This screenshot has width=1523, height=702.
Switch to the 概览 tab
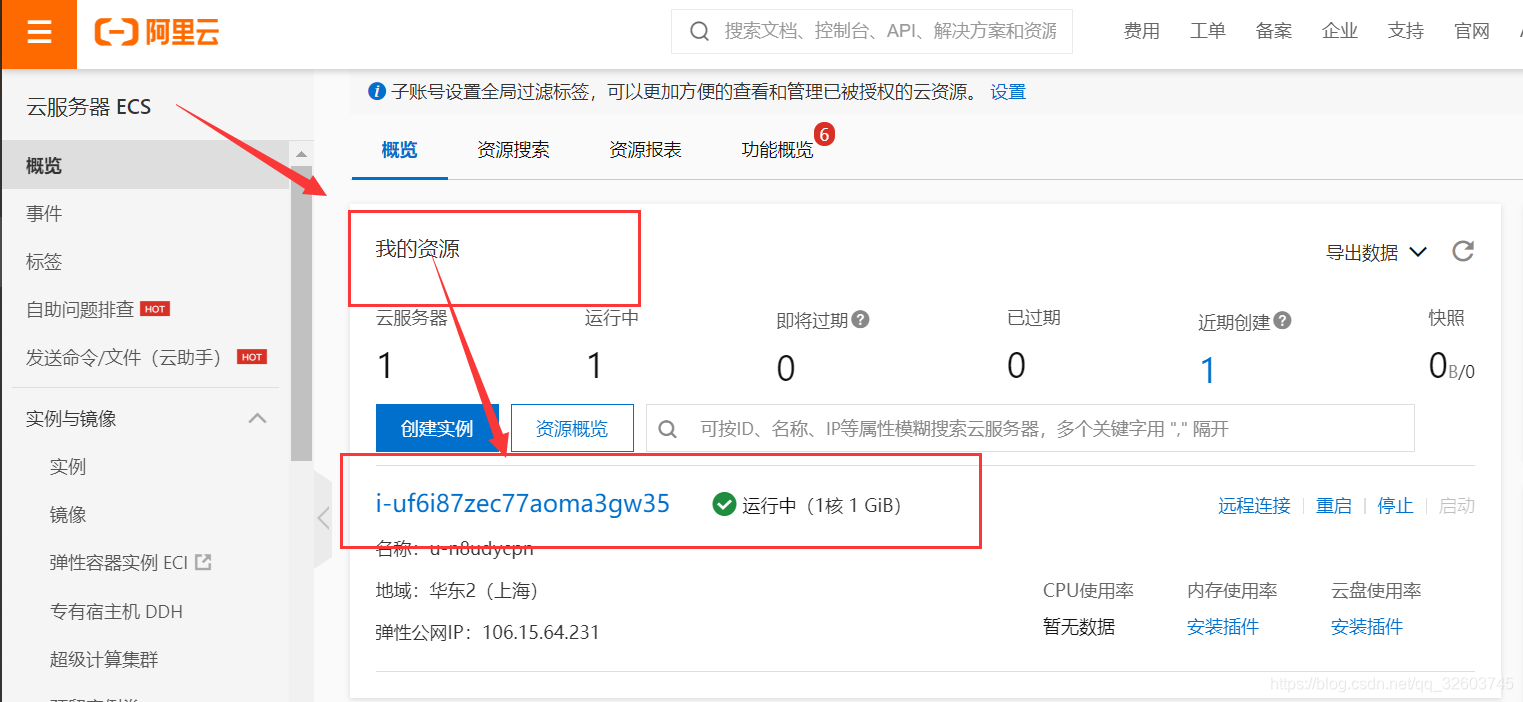[x=400, y=150]
